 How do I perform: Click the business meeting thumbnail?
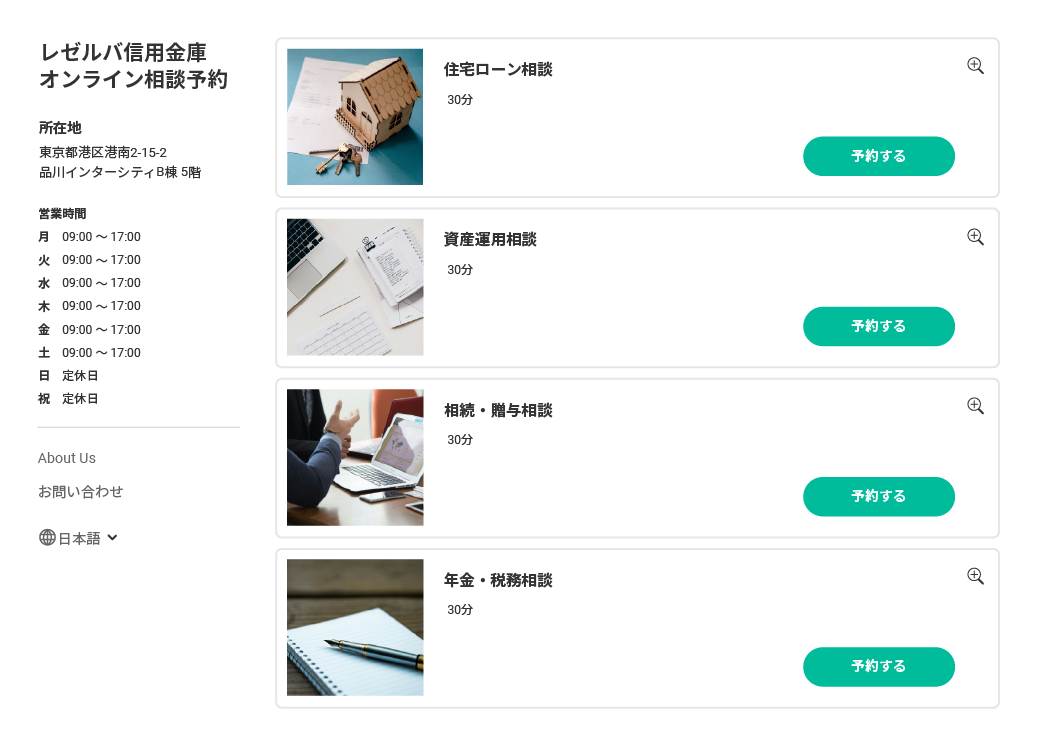355,458
